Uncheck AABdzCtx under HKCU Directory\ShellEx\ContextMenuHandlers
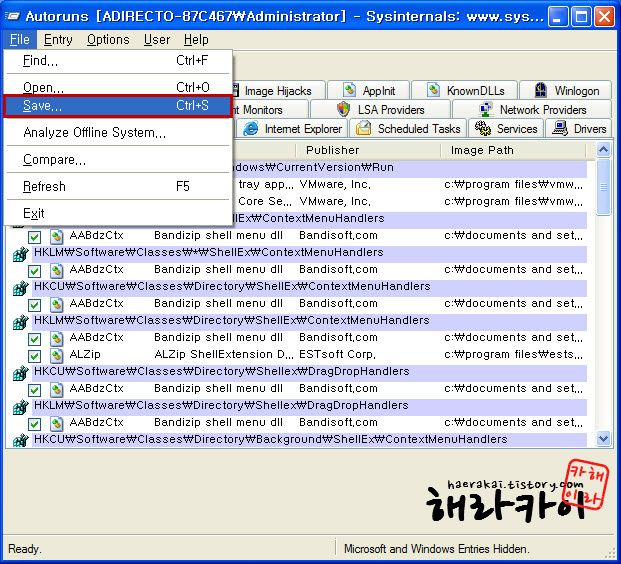621x564 pixels. coord(34,305)
